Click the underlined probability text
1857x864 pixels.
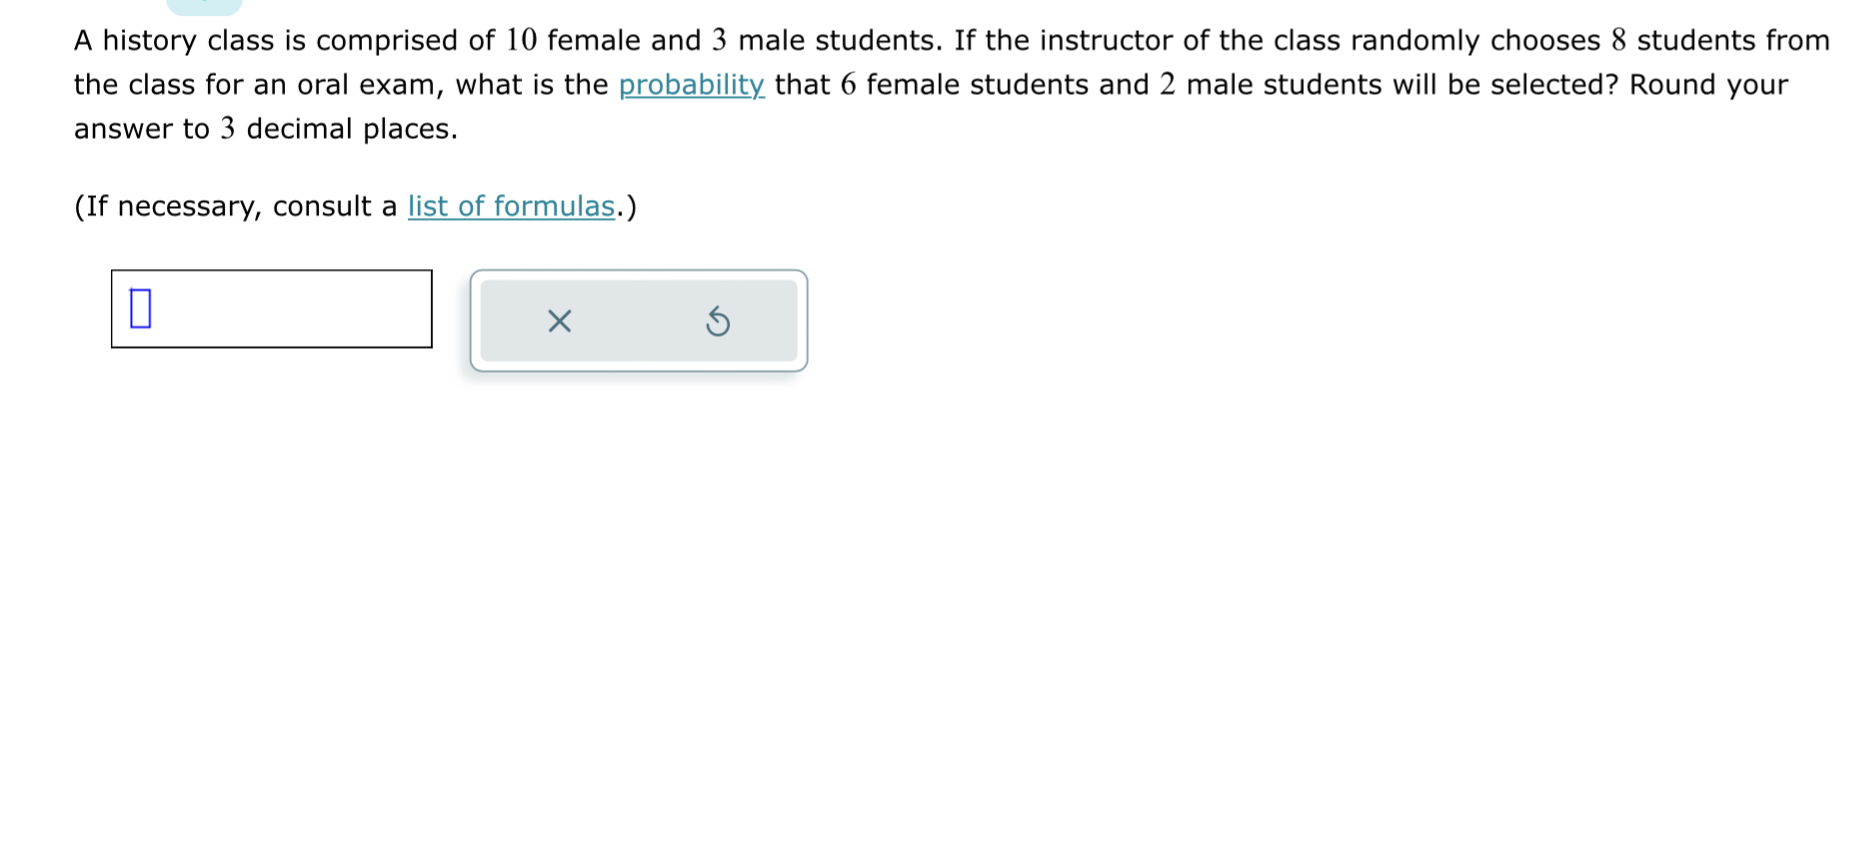coord(691,85)
